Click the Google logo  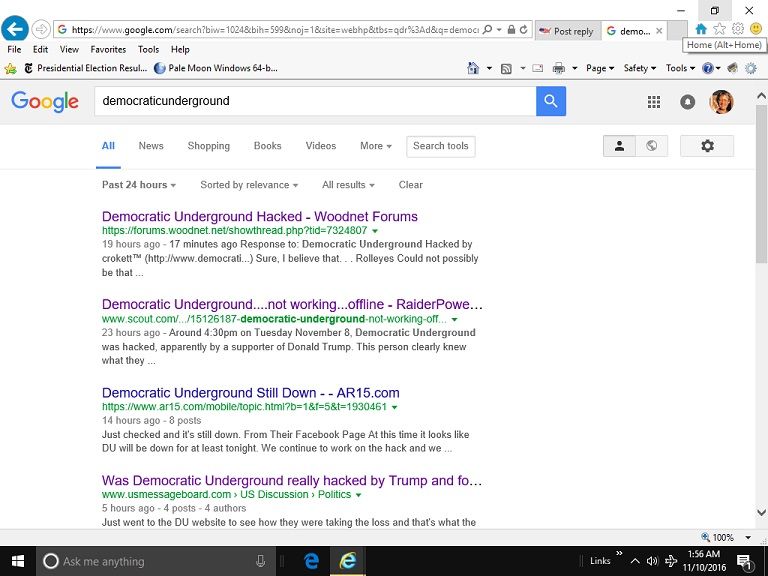[x=45, y=101]
